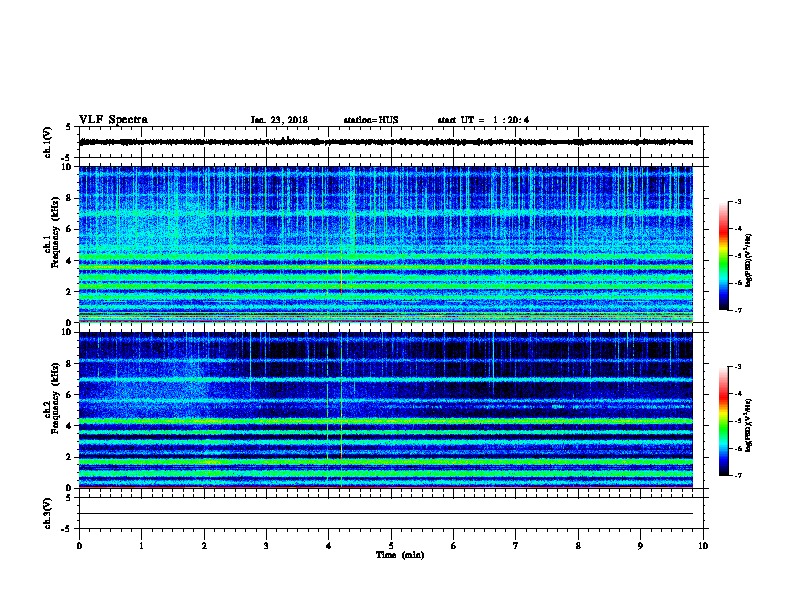Click inside the ch.2 spectrogram panel

point(386,410)
